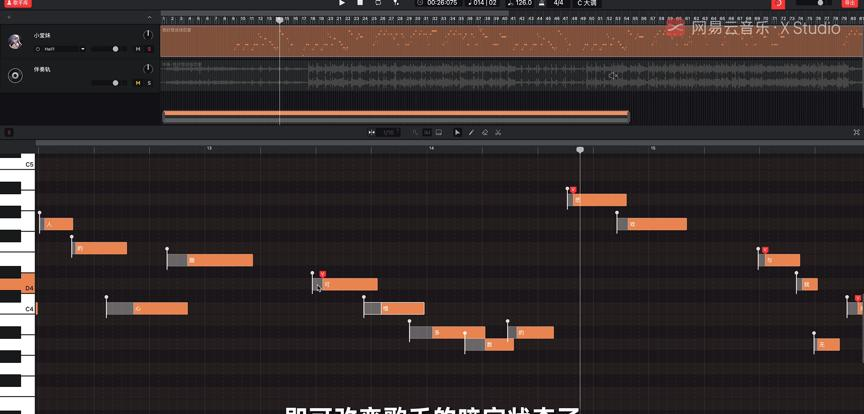Maximize the piano roll editor panel

point(856,132)
